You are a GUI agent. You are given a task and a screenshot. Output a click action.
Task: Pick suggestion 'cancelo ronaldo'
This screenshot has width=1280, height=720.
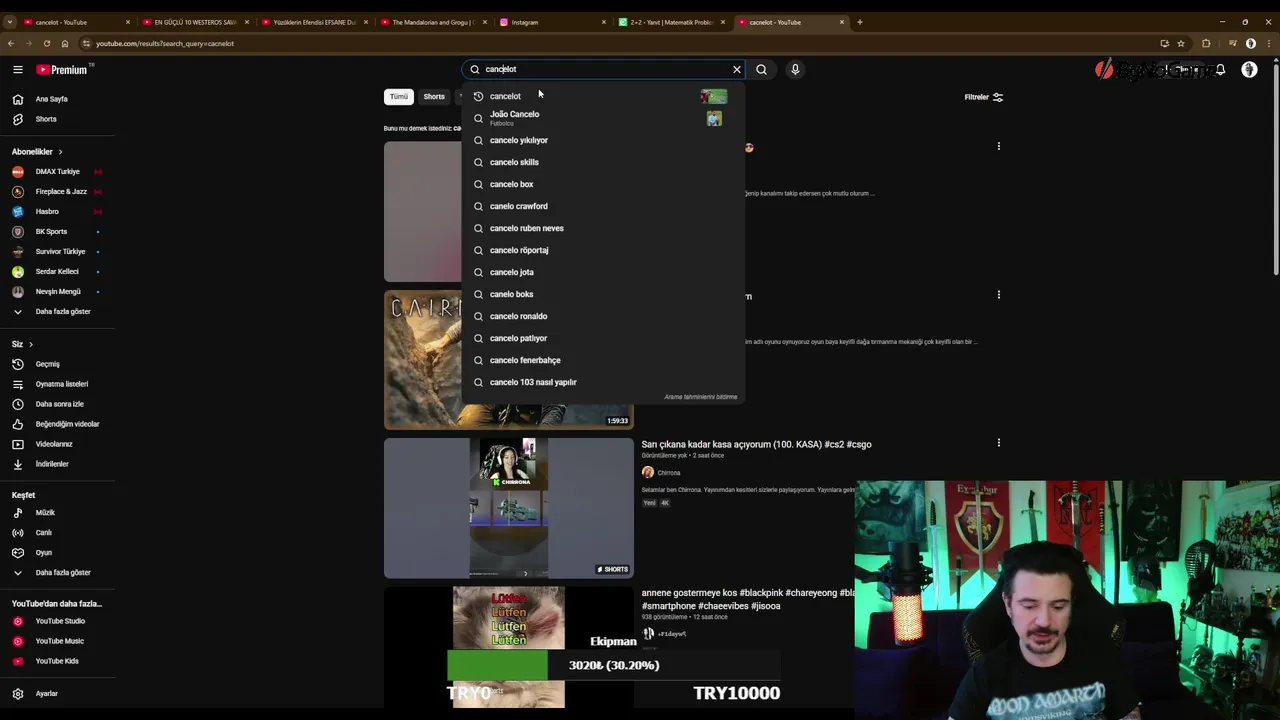(604, 316)
